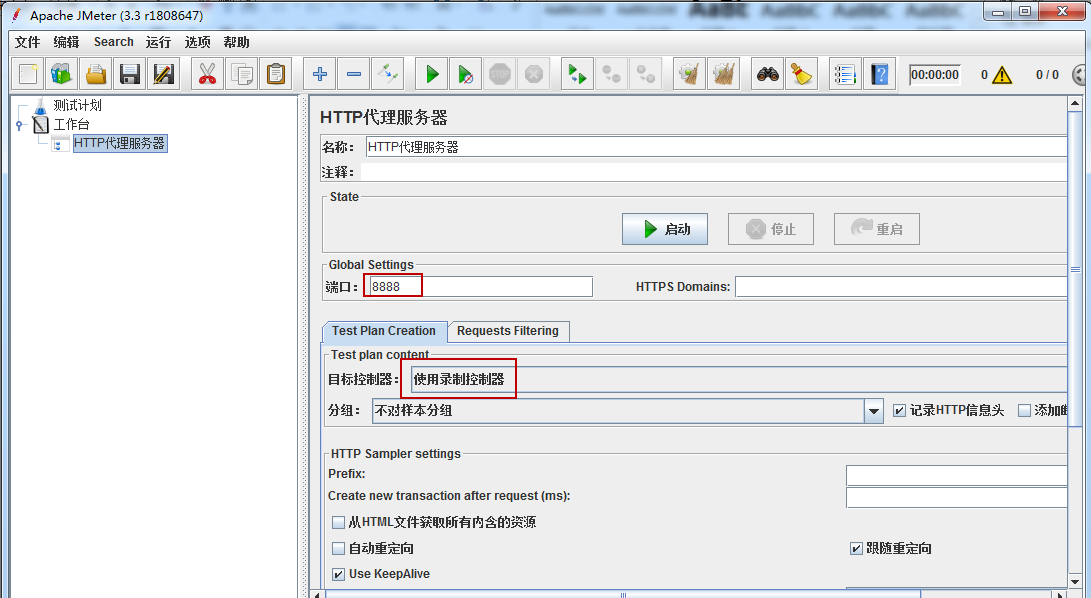Open the 目标控制器 combo box

738,379
